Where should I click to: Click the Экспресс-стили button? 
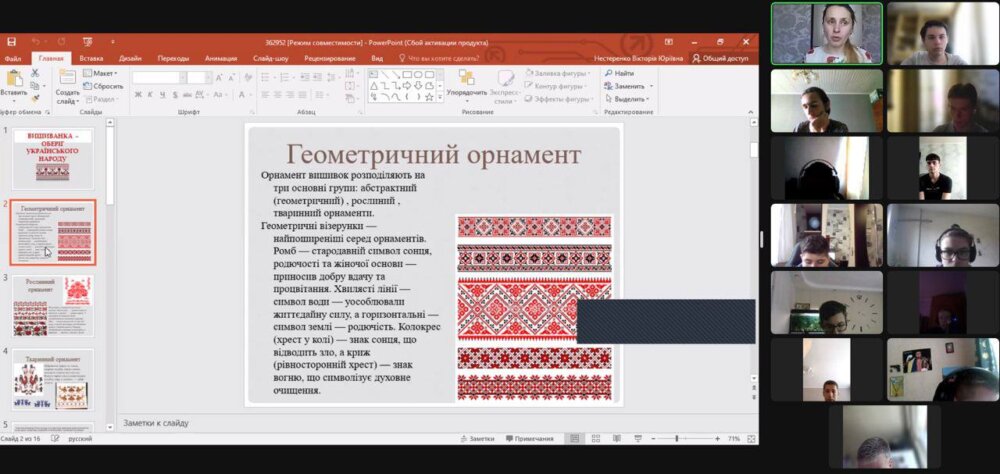505,87
